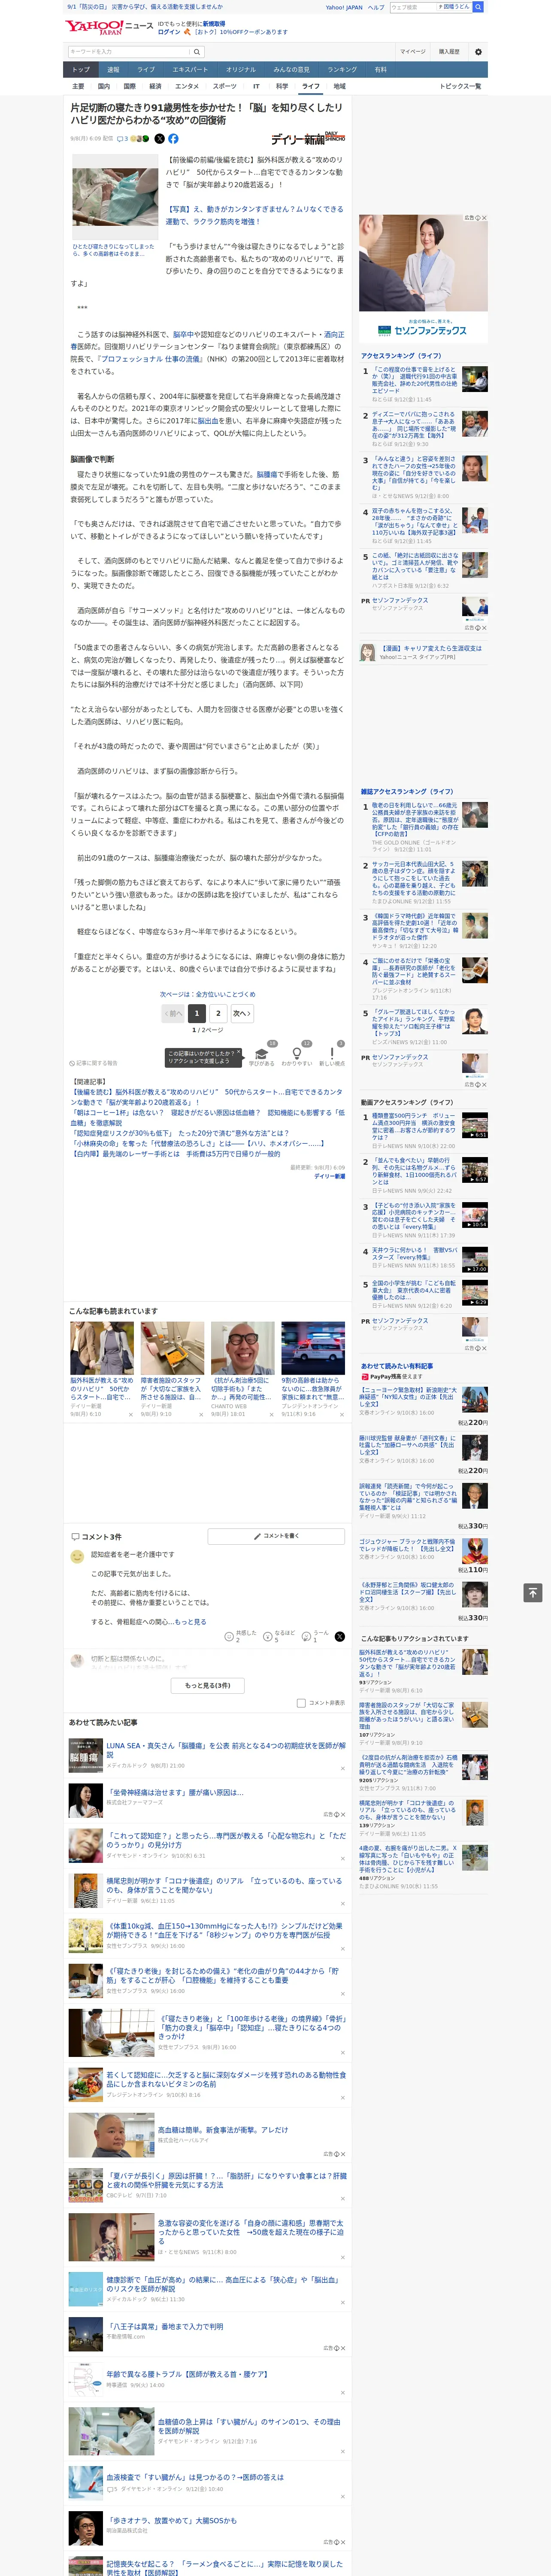Select the トップ navigation tab
This screenshot has height=2576, width=551.
(x=81, y=70)
